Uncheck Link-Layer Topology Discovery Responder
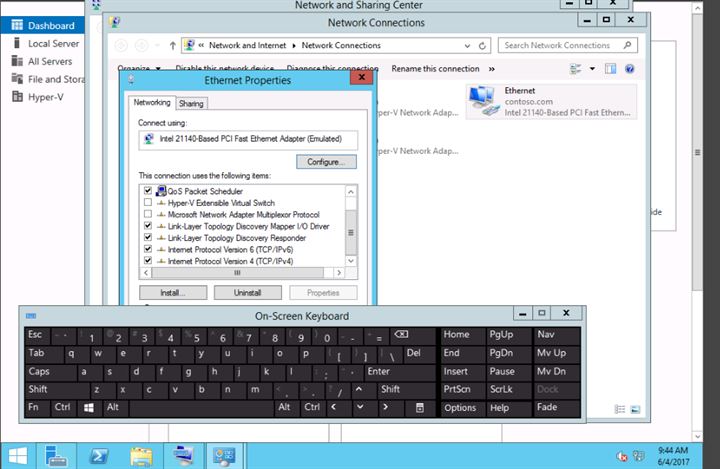Viewport: 720px width, 469px height. coord(148,237)
